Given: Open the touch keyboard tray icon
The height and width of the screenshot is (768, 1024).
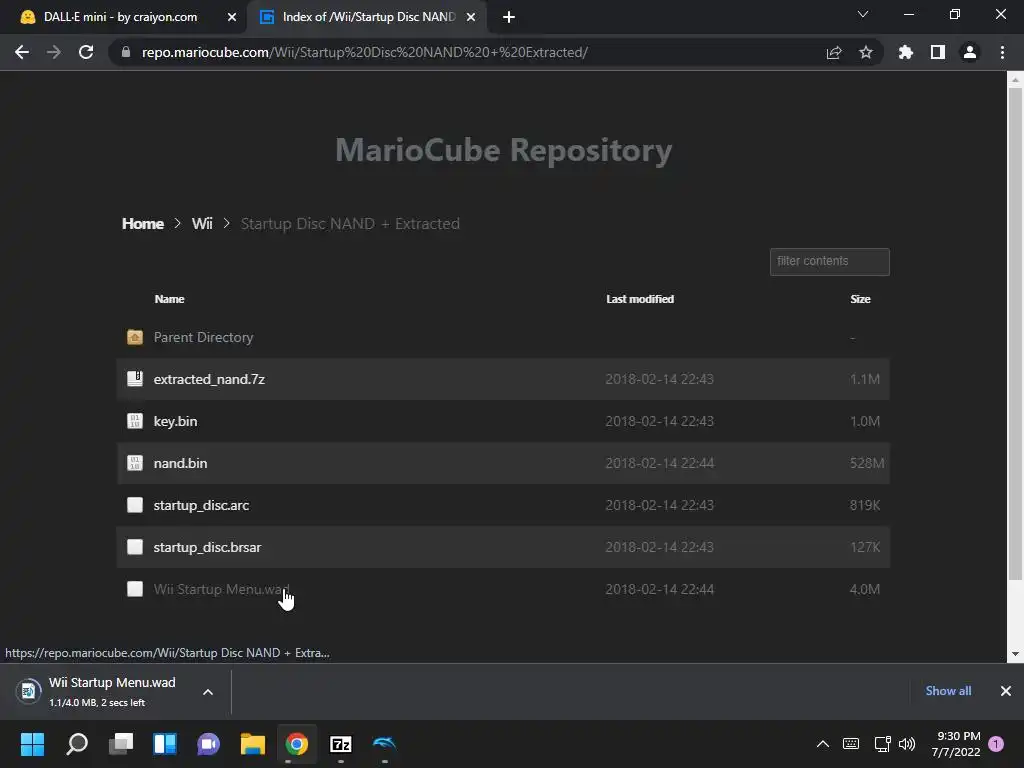Looking at the screenshot, I should point(851,744).
